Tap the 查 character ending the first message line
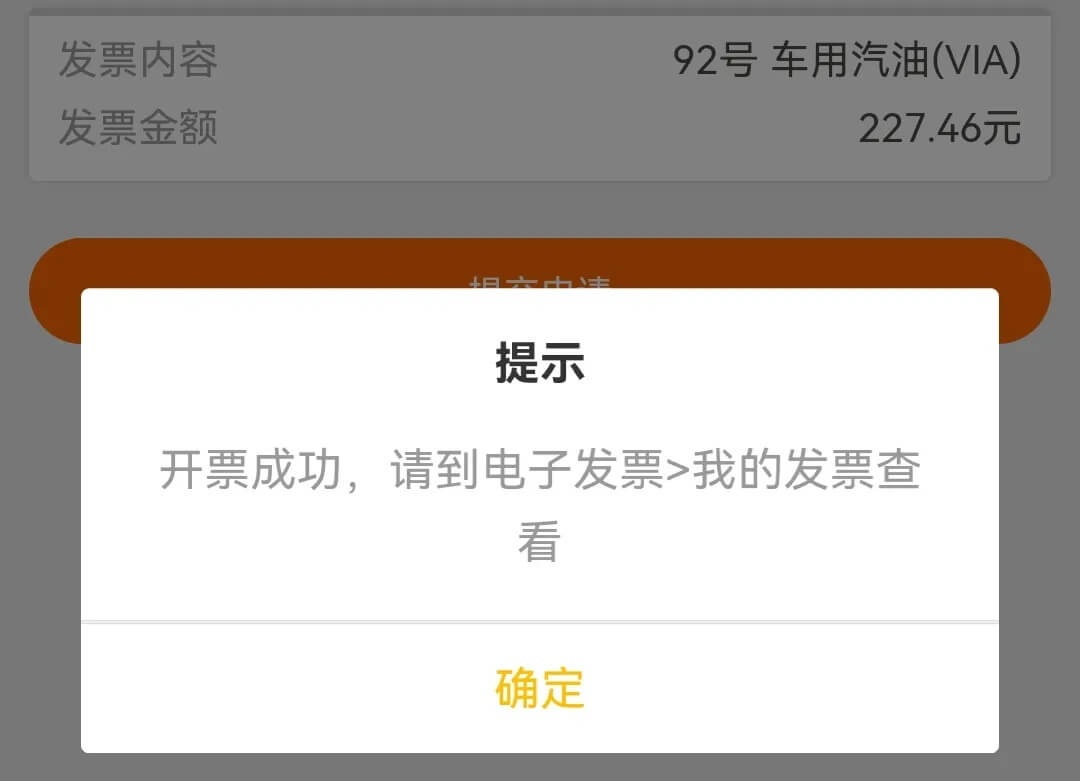This screenshot has height=781, width=1080. (x=898, y=470)
